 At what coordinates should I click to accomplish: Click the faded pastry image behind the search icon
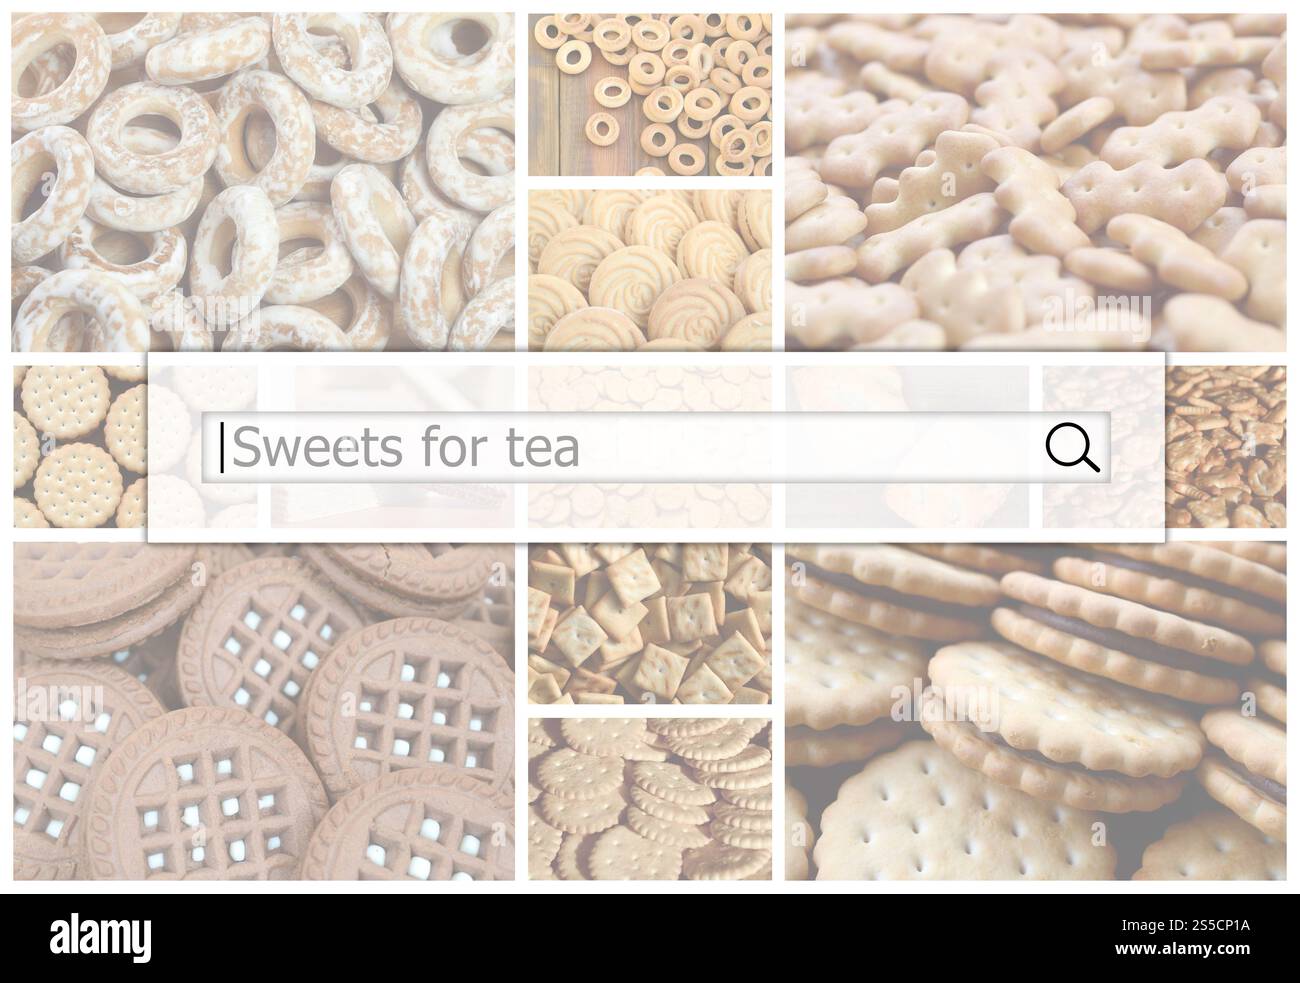908,446
